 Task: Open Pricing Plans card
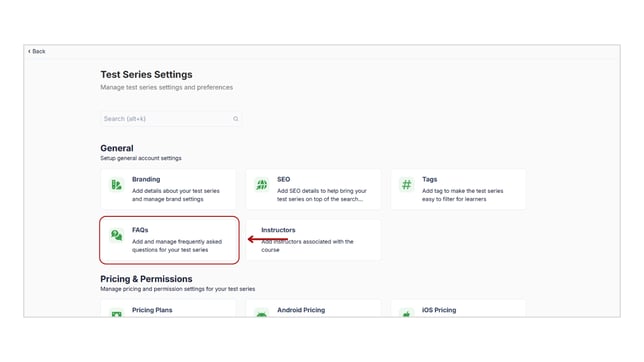pos(168,309)
